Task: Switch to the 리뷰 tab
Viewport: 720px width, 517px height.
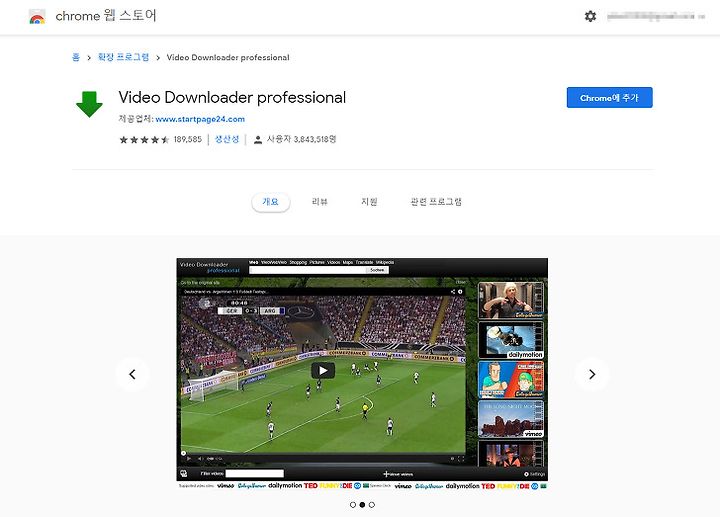Action: [x=320, y=202]
